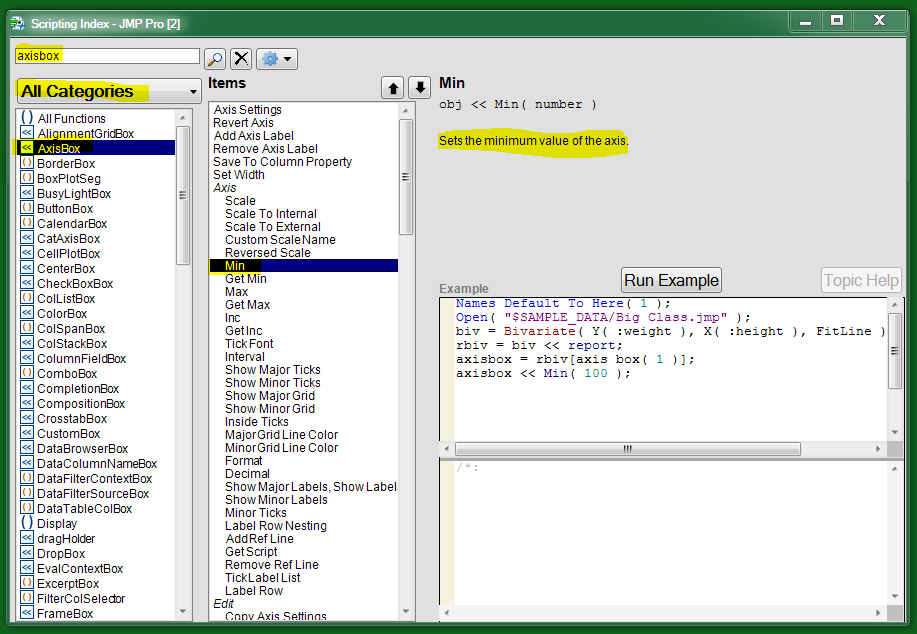This screenshot has height=634, width=917.
Task: Select All Functions in category list
Action: point(71,118)
